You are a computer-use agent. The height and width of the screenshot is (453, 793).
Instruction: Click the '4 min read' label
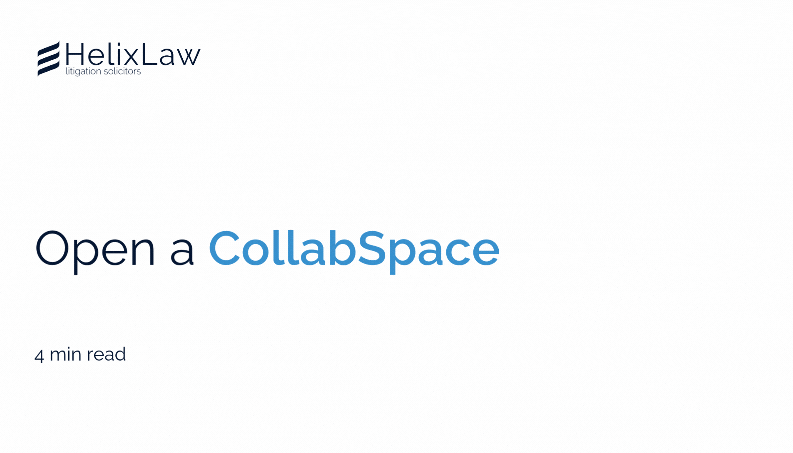80,354
